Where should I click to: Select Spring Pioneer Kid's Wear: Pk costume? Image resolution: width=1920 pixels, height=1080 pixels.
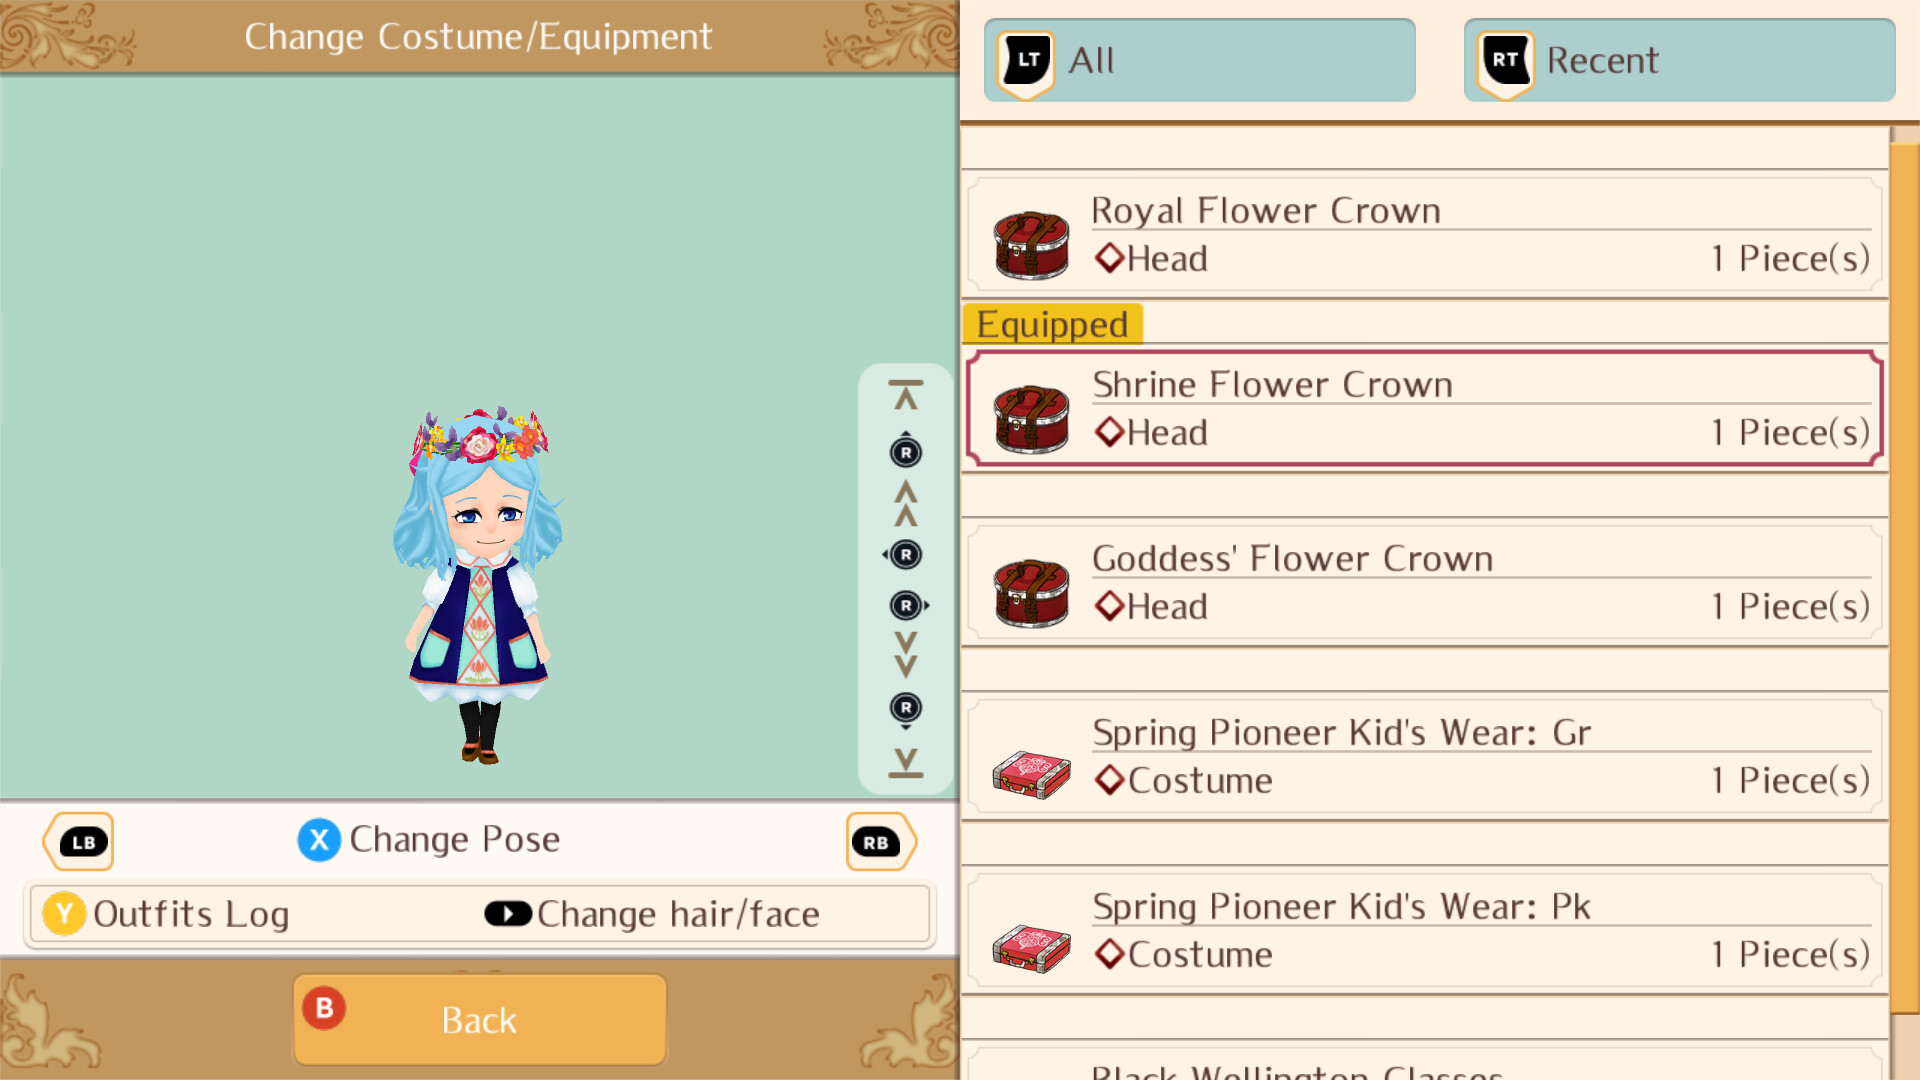click(x=1424, y=930)
